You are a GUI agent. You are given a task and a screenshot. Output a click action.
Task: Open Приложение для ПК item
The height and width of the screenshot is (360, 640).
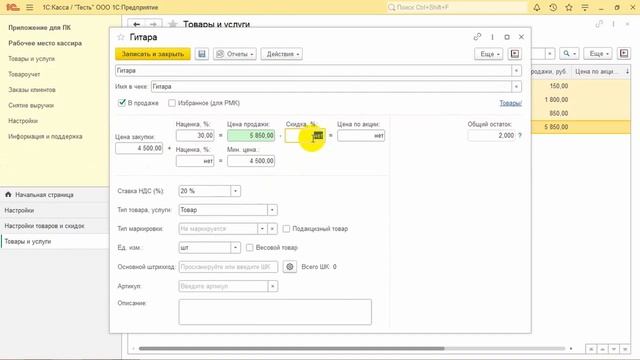coord(39,28)
